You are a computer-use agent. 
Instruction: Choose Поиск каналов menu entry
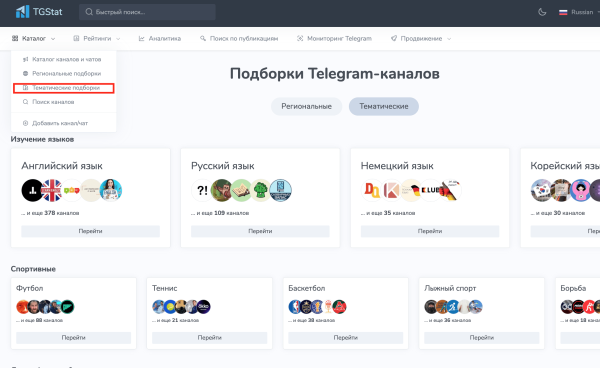pyautogui.click(x=64, y=102)
